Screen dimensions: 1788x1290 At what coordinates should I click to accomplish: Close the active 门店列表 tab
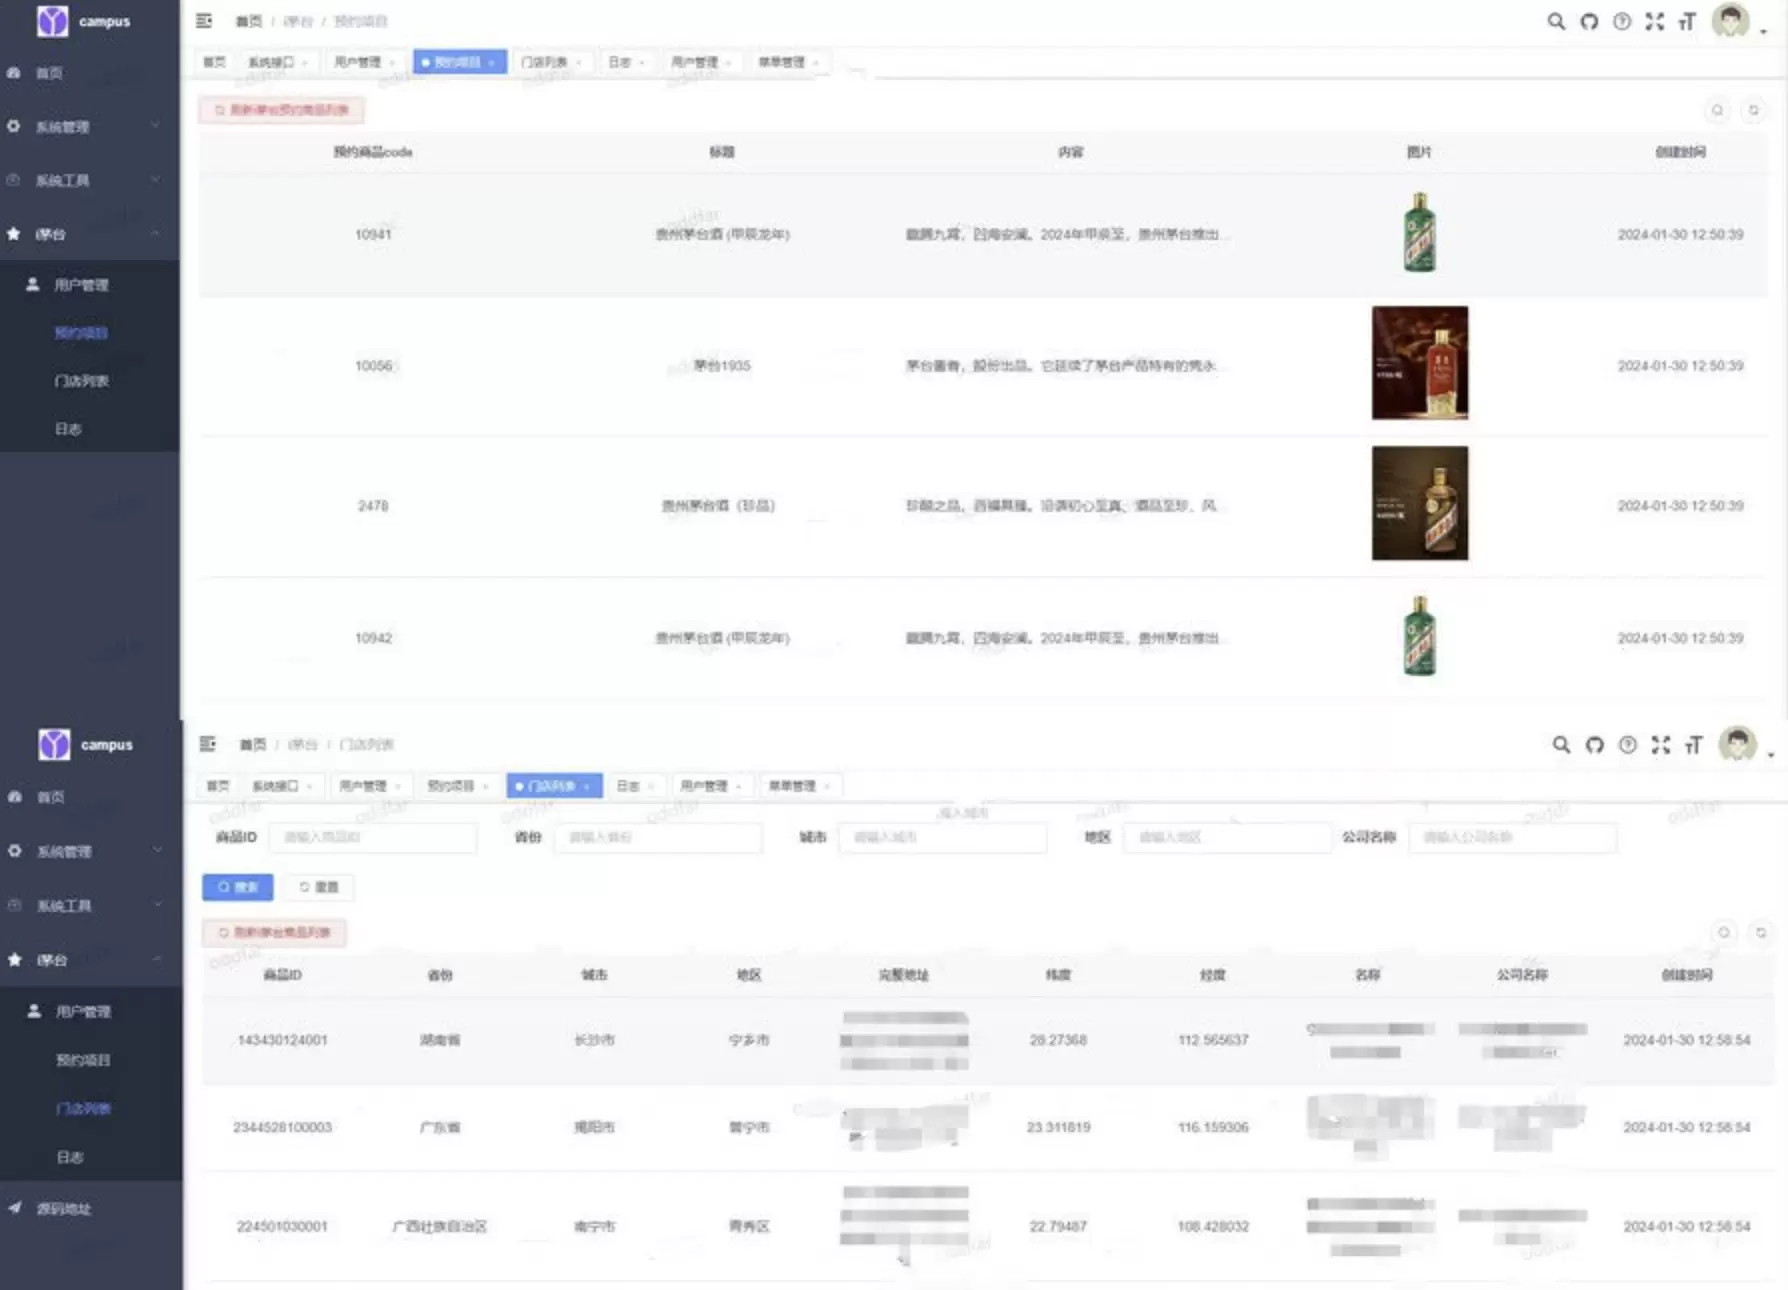587,787
